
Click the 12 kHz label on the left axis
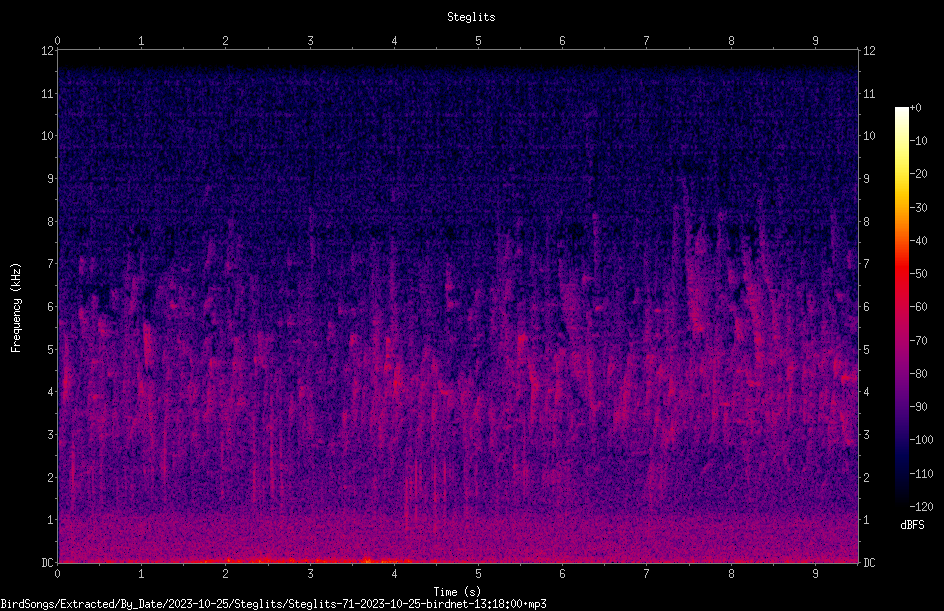[48, 51]
